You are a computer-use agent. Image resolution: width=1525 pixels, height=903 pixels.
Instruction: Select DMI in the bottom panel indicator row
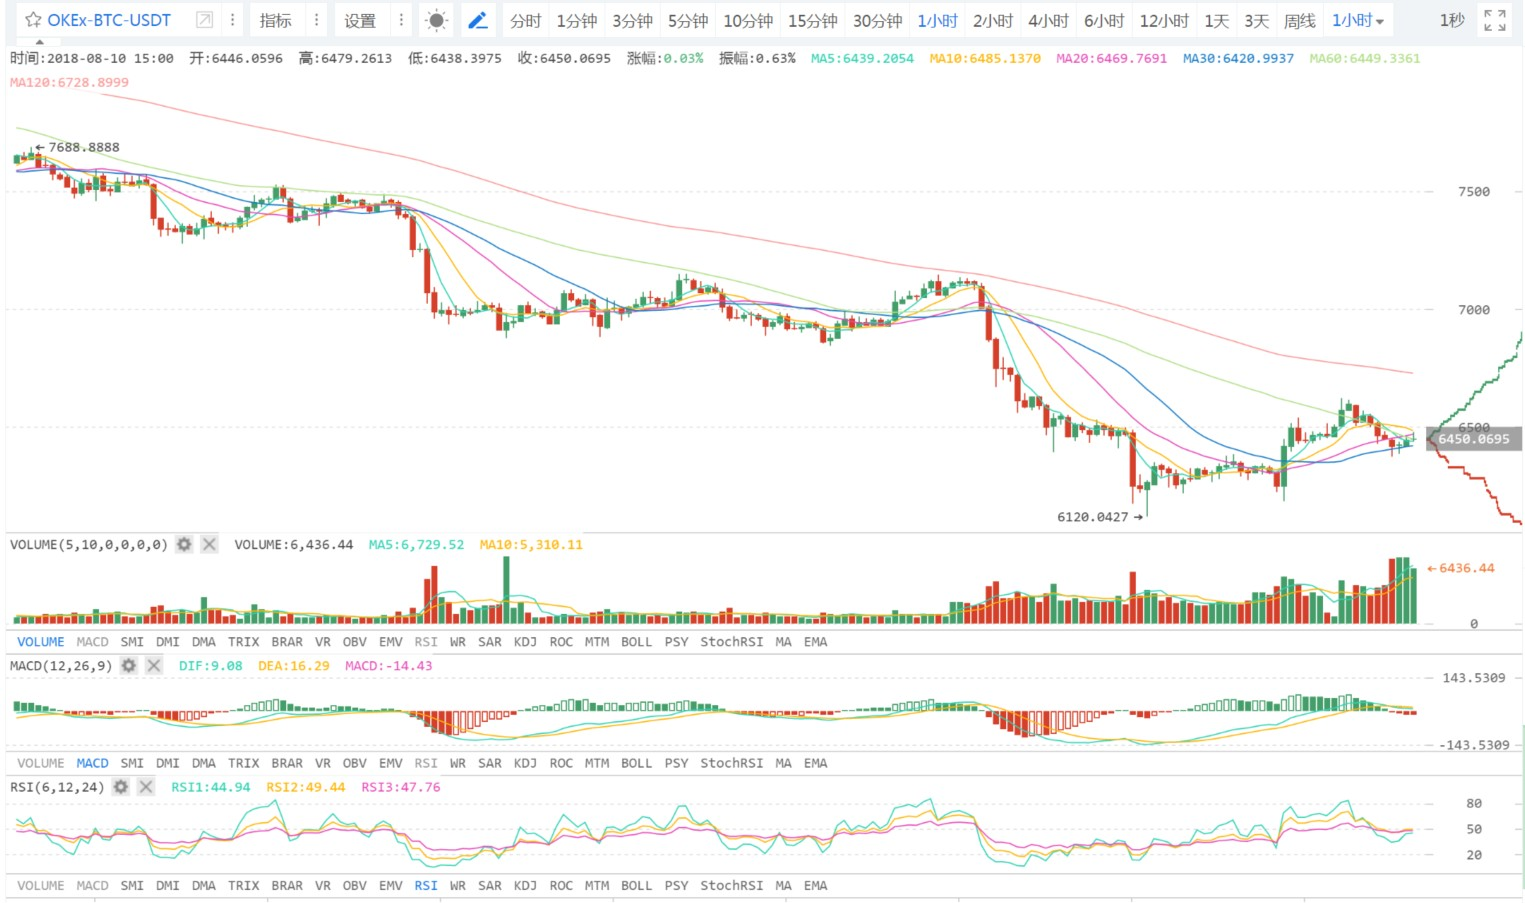(168, 886)
